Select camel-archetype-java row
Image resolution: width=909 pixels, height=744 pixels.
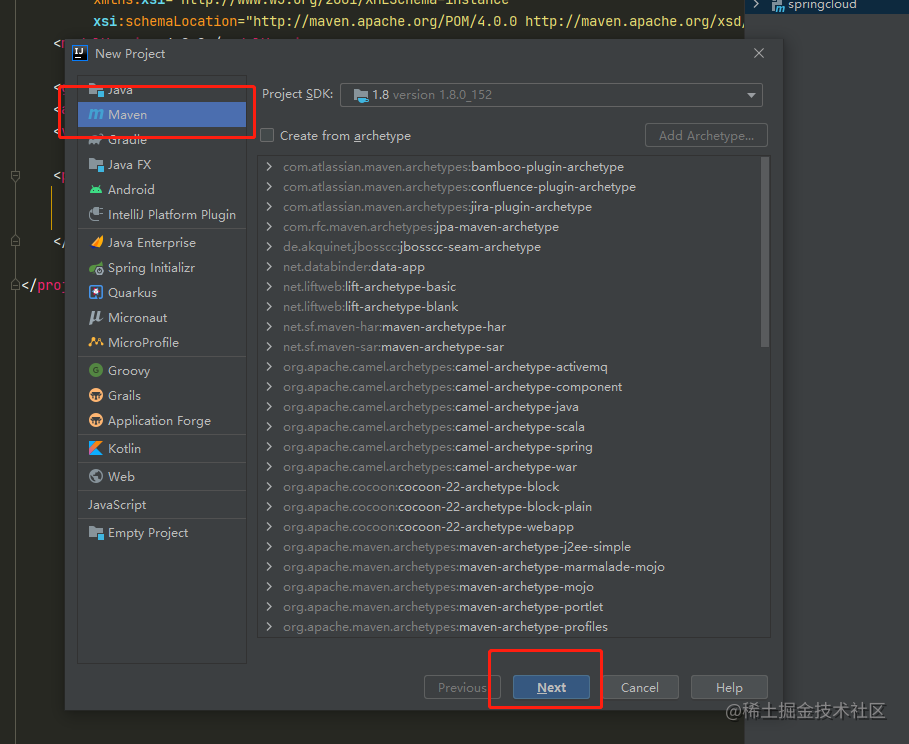pos(509,407)
